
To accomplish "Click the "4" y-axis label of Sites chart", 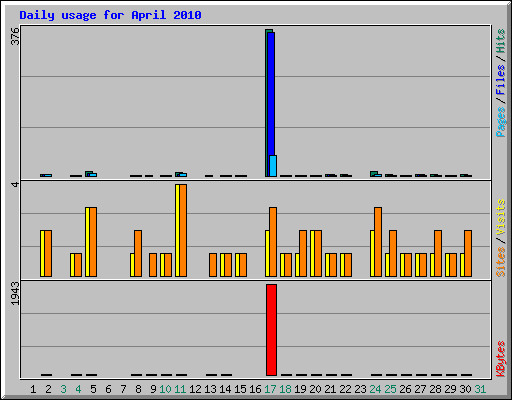I will click(15, 184).
